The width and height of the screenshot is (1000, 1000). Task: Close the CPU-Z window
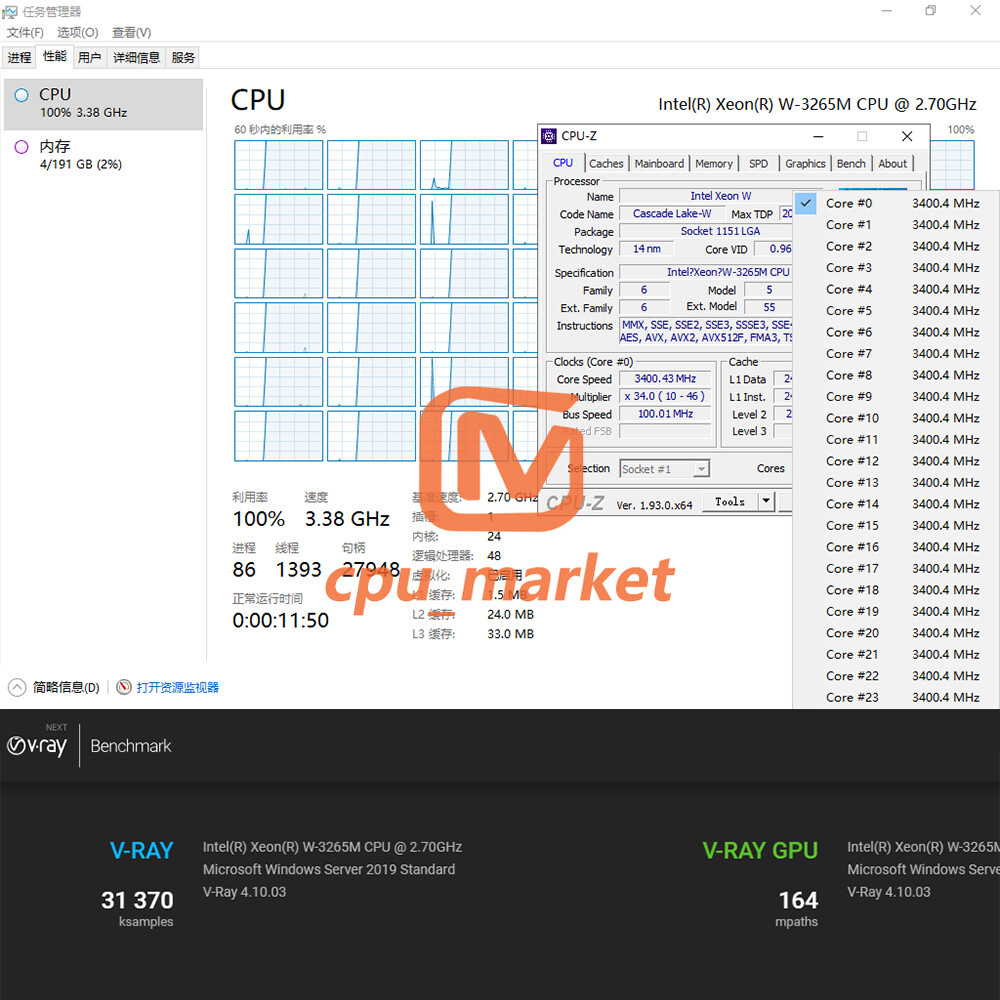pyautogui.click(x=907, y=136)
